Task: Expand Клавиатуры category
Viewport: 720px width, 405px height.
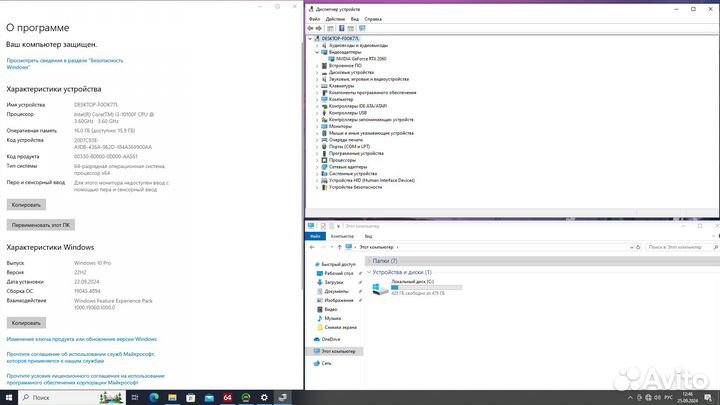Action: (x=317, y=86)
